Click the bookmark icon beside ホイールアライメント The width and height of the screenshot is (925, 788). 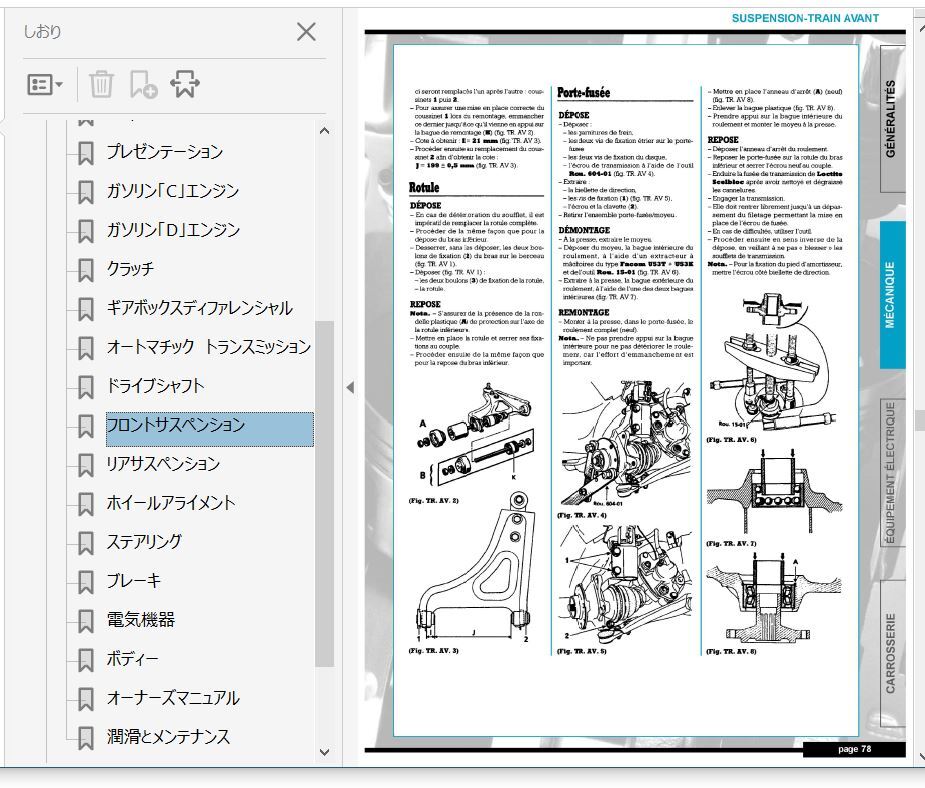86,504
